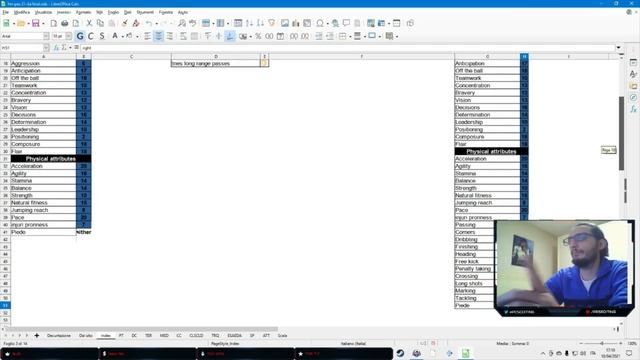Image resolution: width=640 pixels, height=360 pixels.
Task: Toggle wrap text
Action: pos(183,36)
